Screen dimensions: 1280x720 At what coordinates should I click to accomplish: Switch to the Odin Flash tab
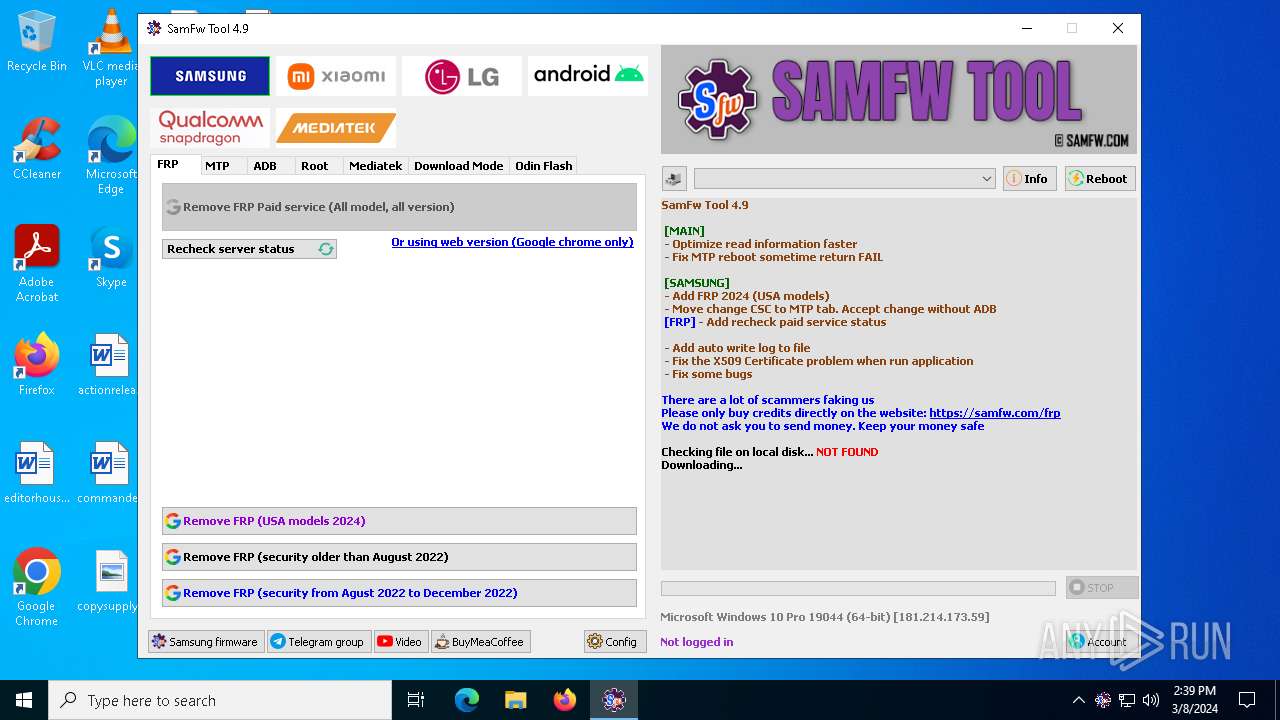pyautogui.click(x=544, y=166)
